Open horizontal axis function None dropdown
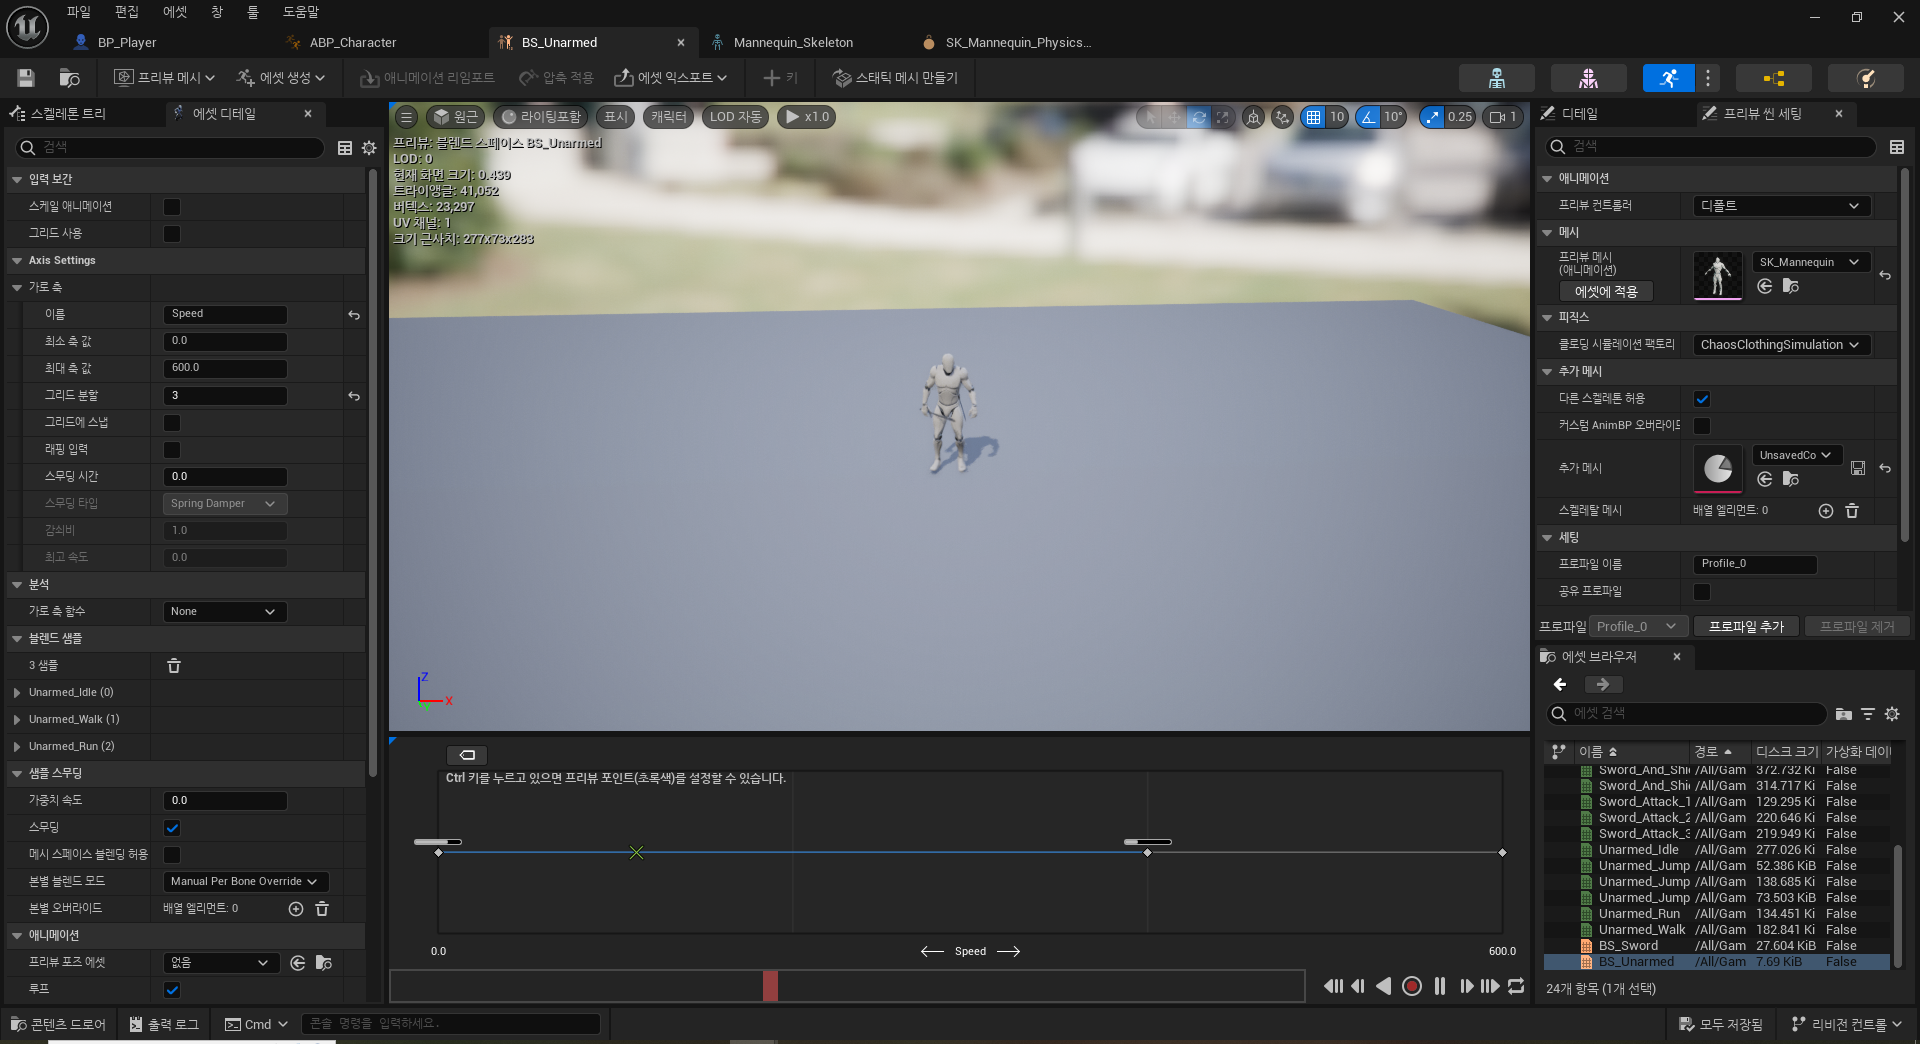 [x=225, y=612]
